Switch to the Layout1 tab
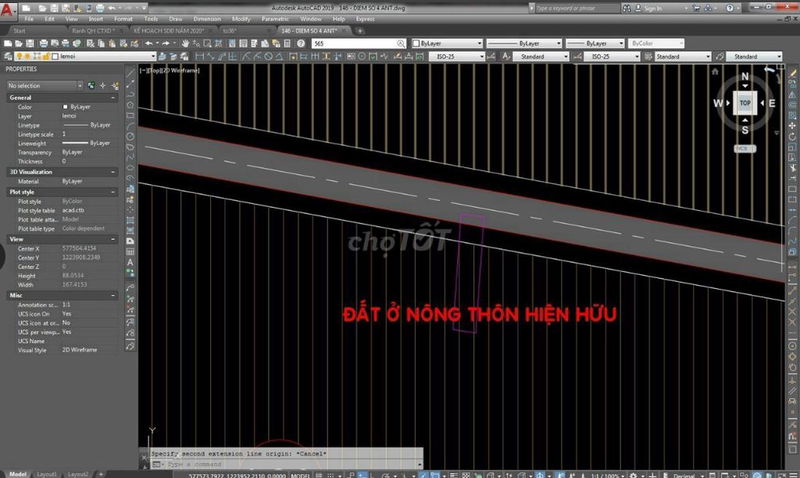 click(x=49, y=473)
